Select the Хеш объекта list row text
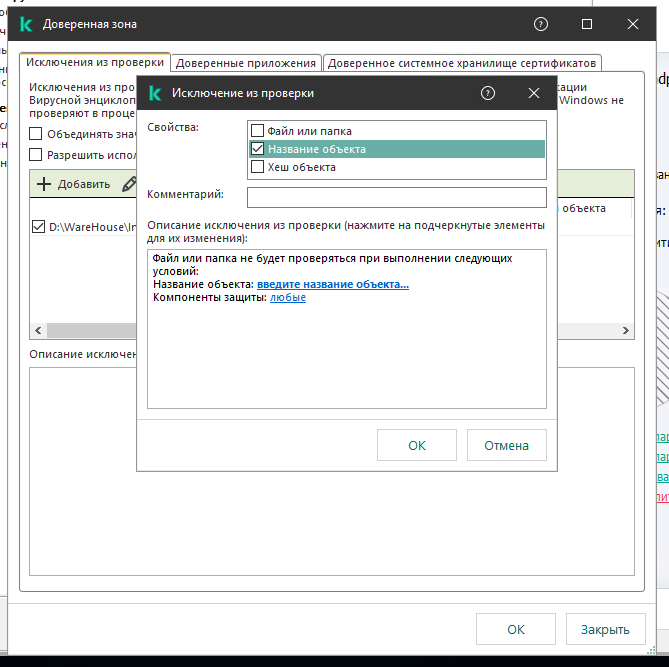The image size is (669, 667). [x=302, y=167]
